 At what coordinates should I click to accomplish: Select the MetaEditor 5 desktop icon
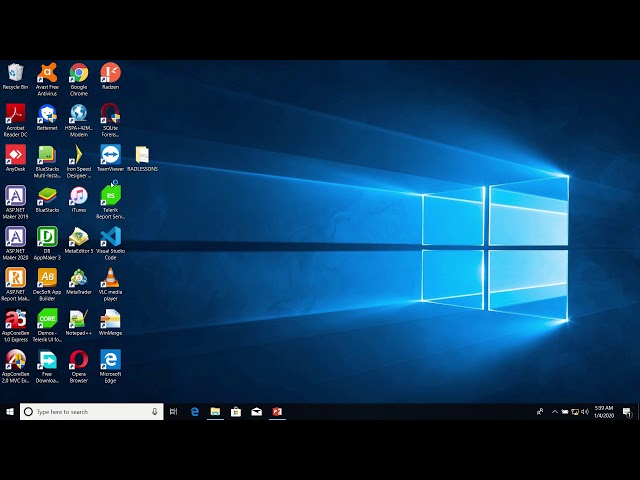click(x=79, y=240)
